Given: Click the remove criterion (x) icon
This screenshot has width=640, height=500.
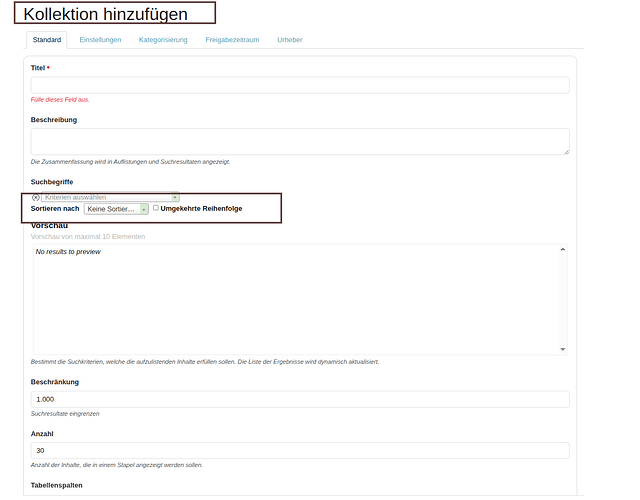Looking at the screenshot, I should coord(36,197).
